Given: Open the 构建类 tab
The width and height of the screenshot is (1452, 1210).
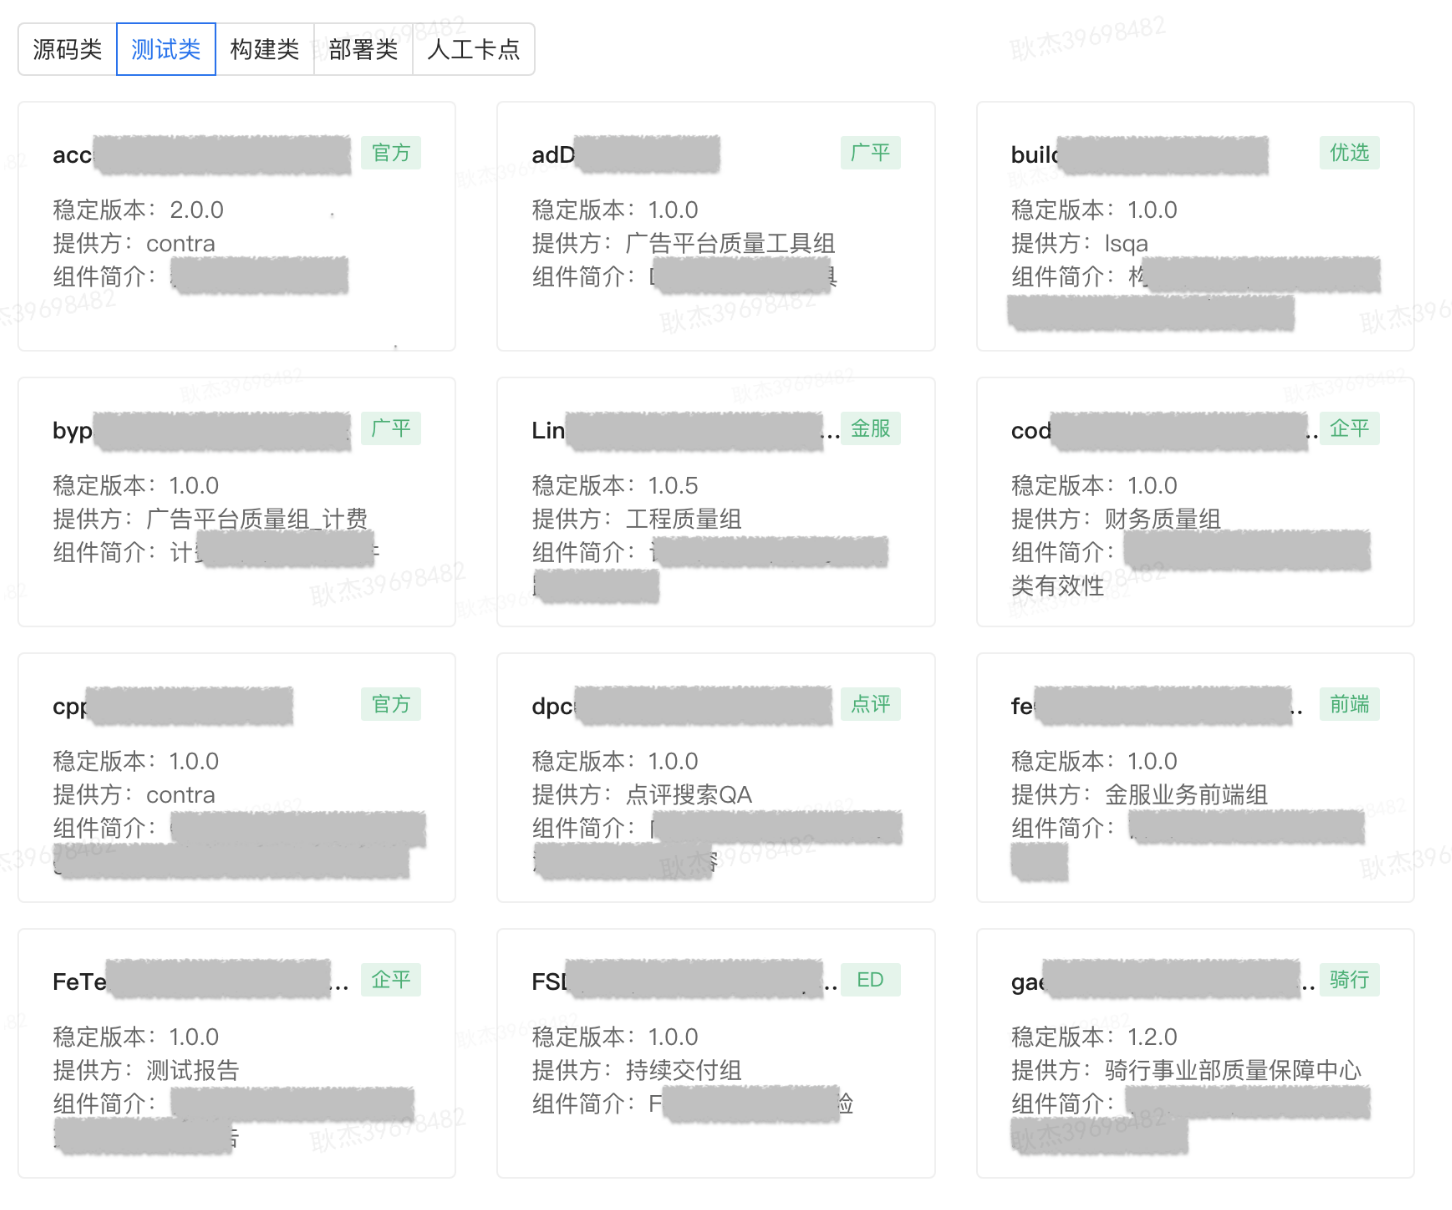Looking at the screenshot, I should 265,48.
